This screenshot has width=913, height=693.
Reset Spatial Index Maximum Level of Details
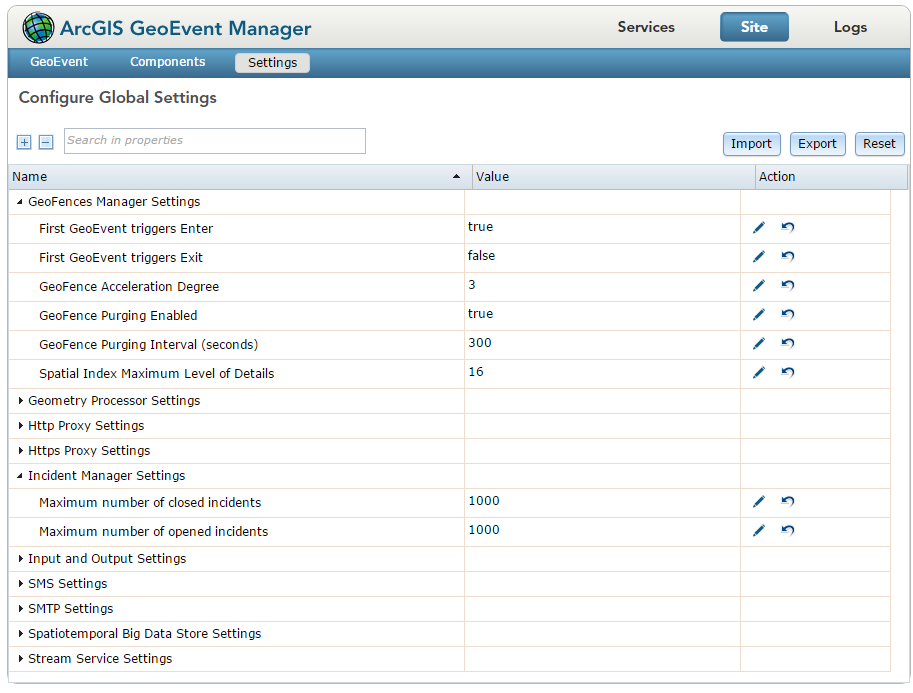click(788, 373)
